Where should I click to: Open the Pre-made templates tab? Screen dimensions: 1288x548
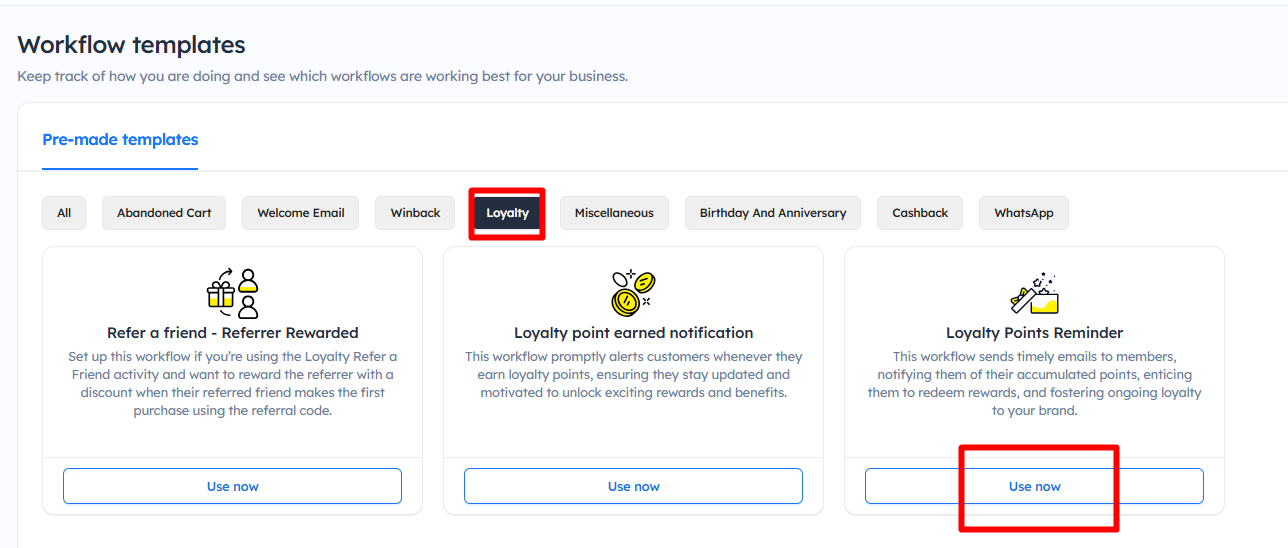pos(120,140)
